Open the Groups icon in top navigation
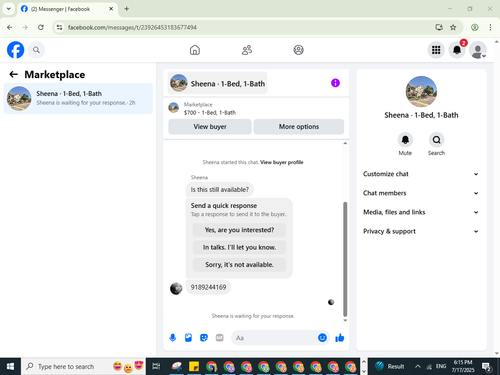 tap(298, 50)
